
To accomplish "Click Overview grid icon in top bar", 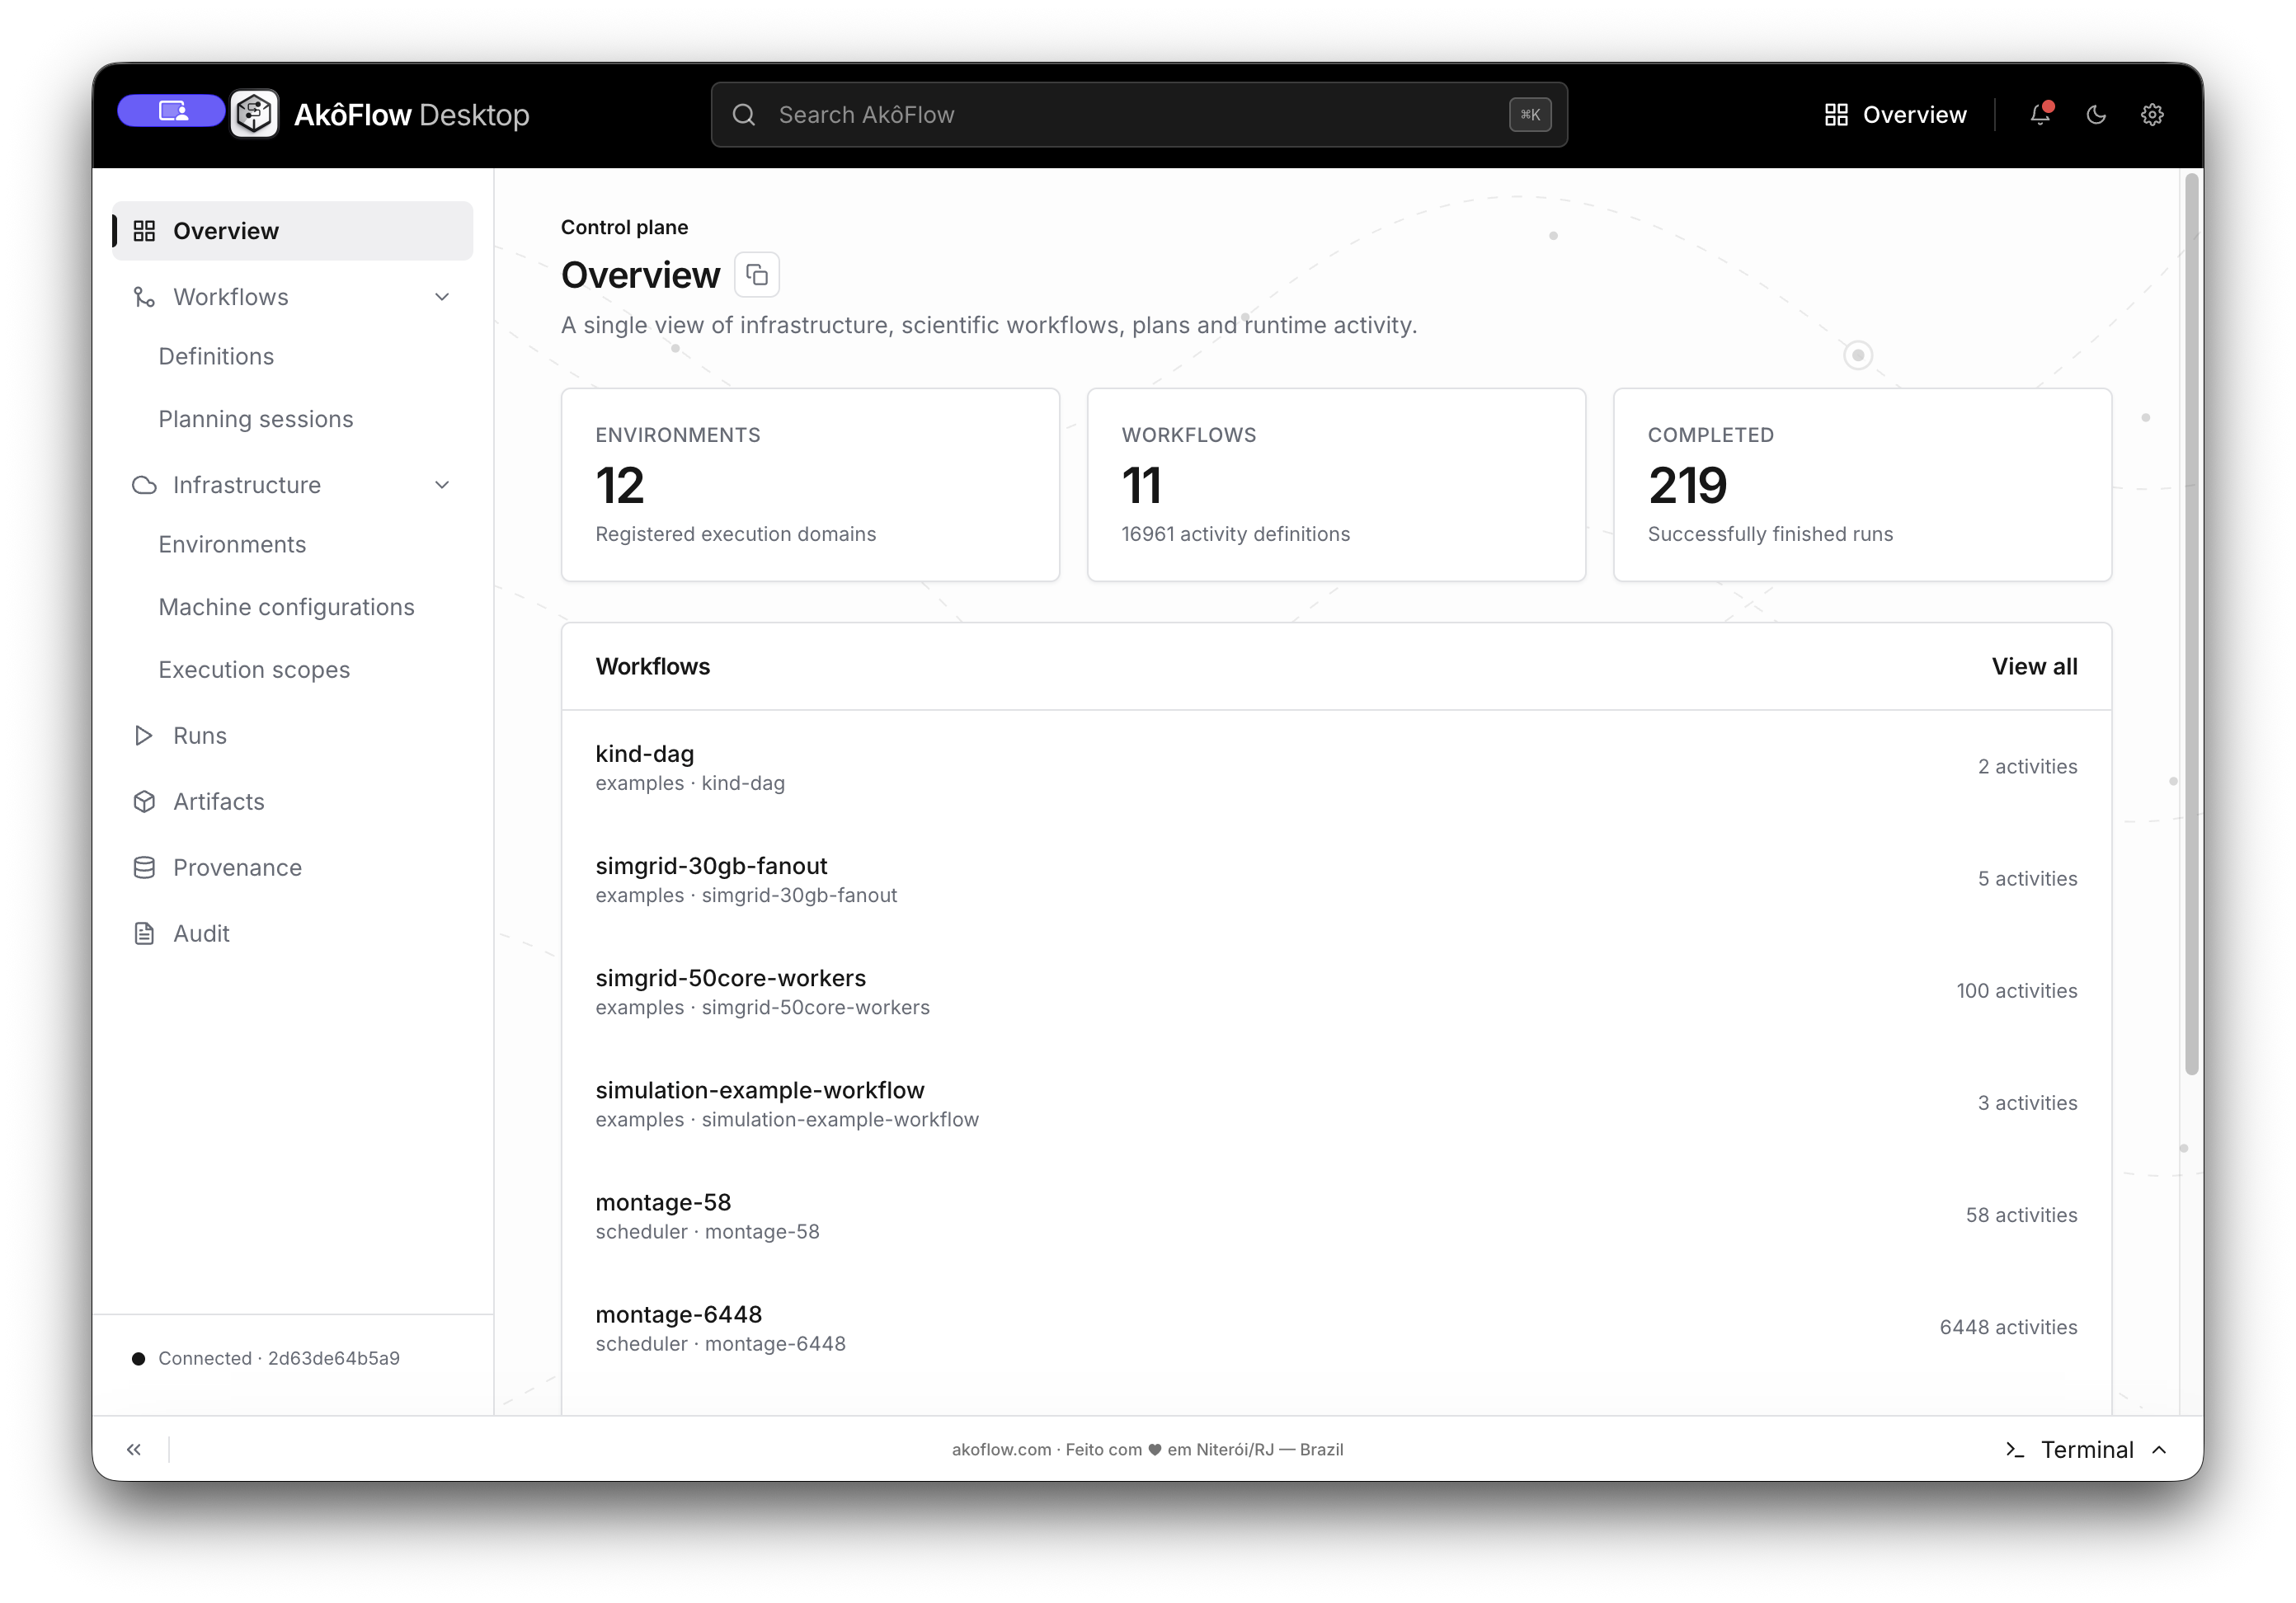I will 1836,115.
